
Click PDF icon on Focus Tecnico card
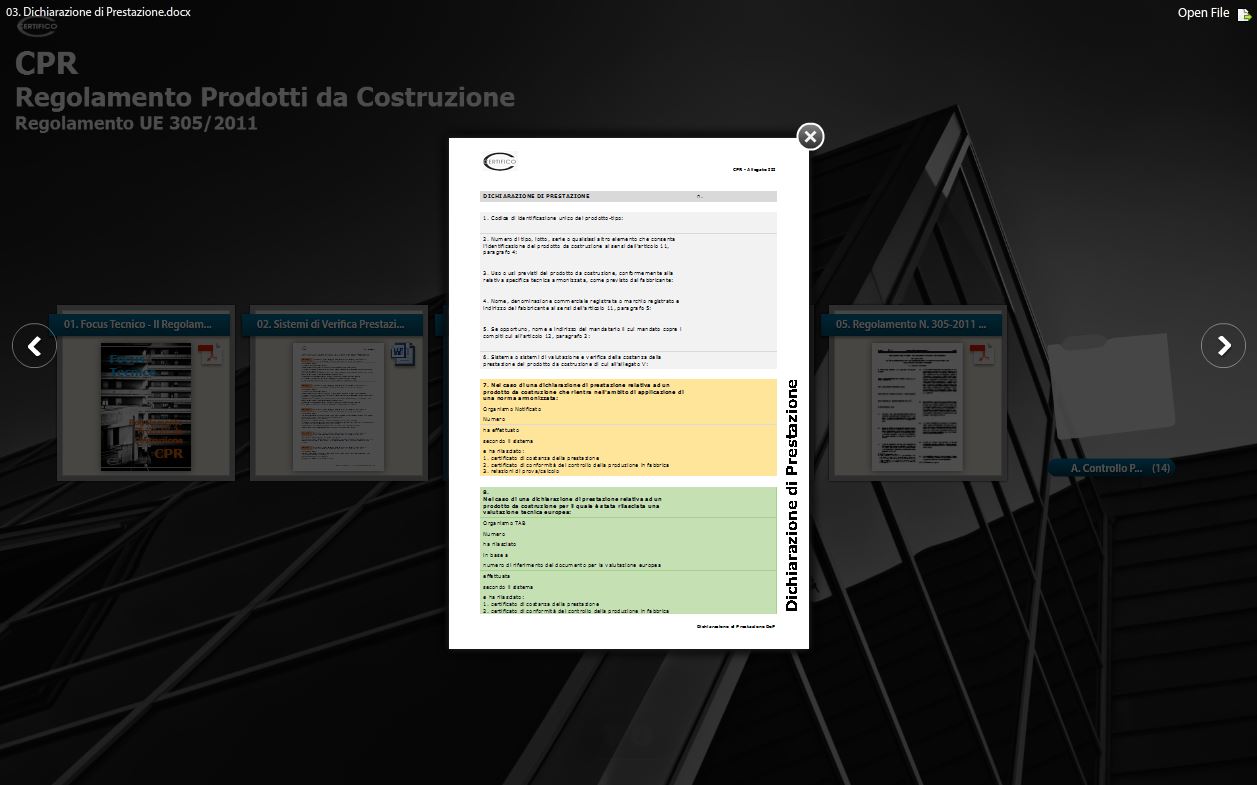(210, 353)
